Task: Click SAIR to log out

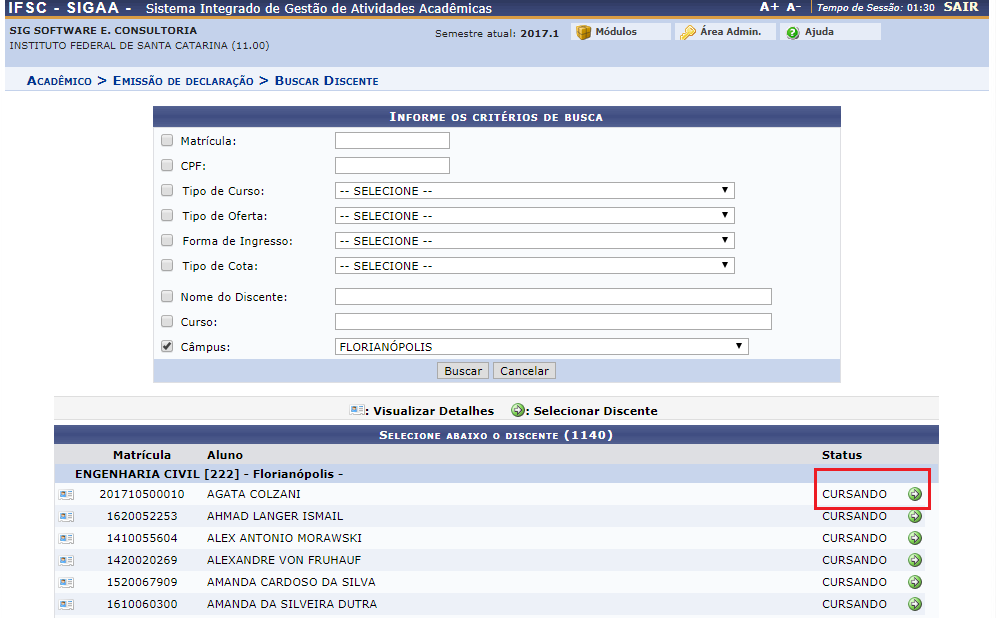Action: point(960,7)
